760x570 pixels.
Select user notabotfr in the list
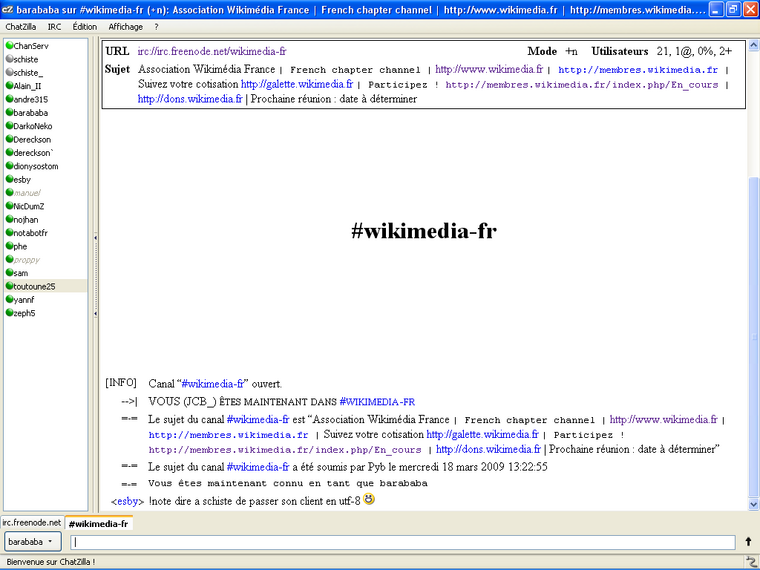point(46,233)
